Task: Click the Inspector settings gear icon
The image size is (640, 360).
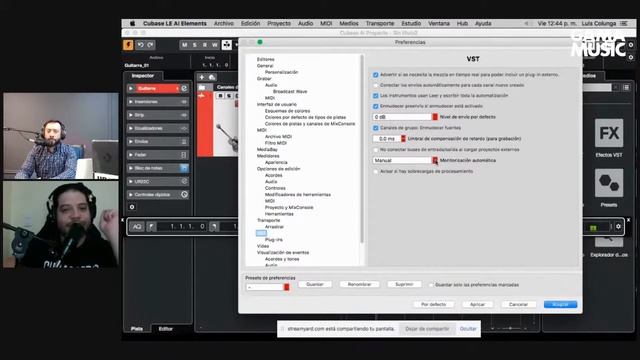Action: [x=132, y=207]
